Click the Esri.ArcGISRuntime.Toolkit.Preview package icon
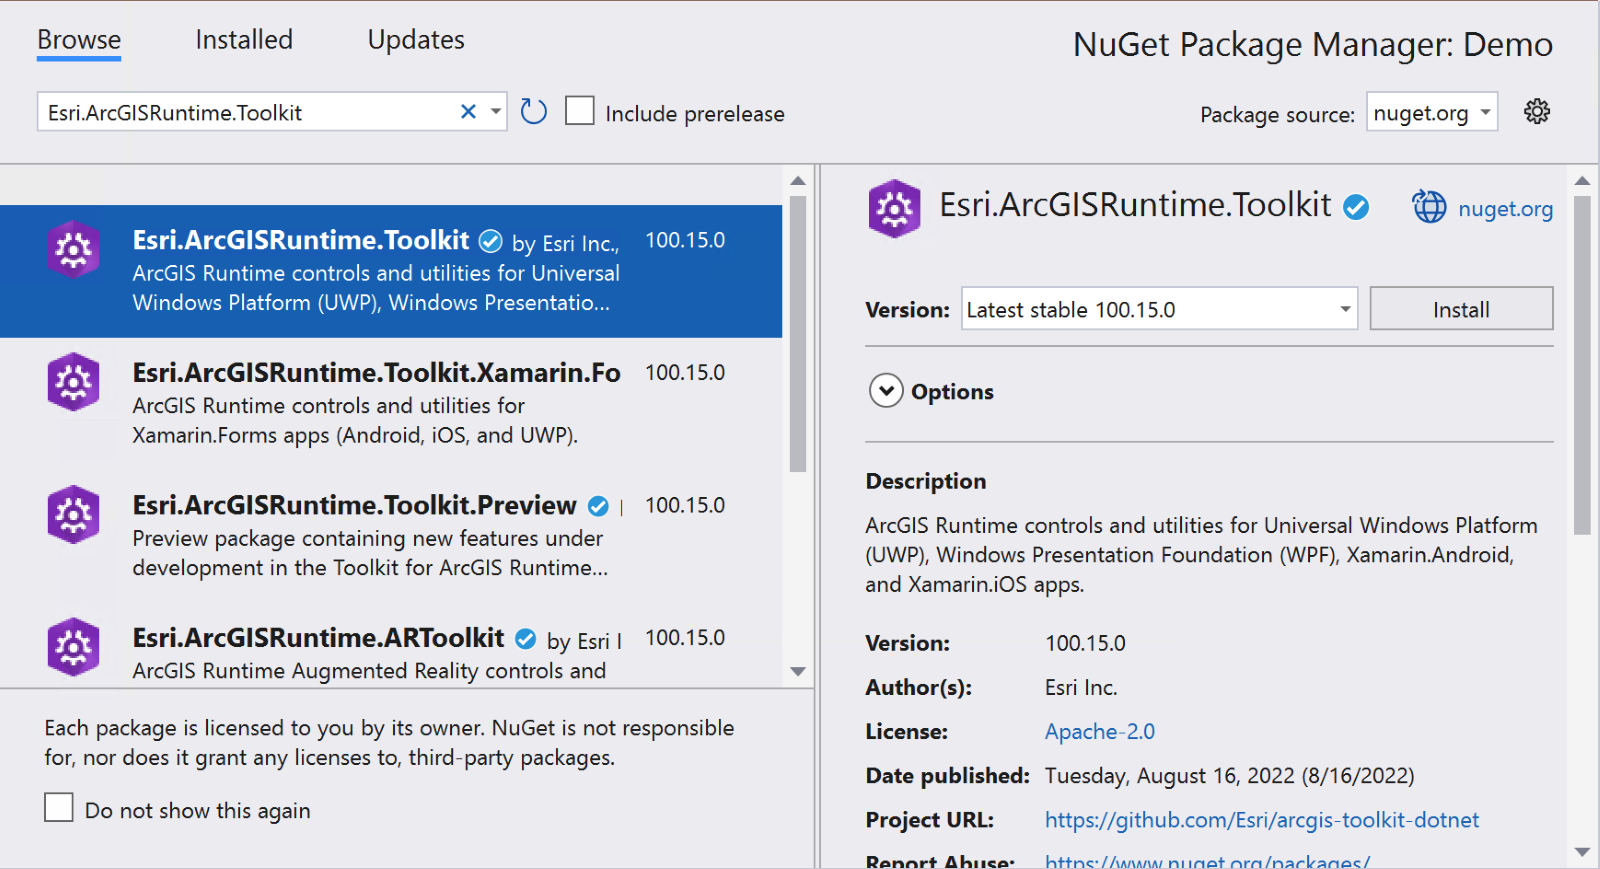The image size is (1600, 869). 73,514
